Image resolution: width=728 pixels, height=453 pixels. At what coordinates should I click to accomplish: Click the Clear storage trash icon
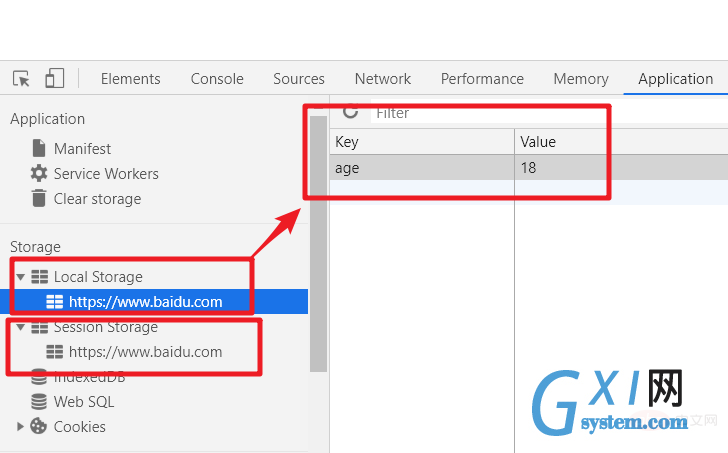[x=39, y=198]
